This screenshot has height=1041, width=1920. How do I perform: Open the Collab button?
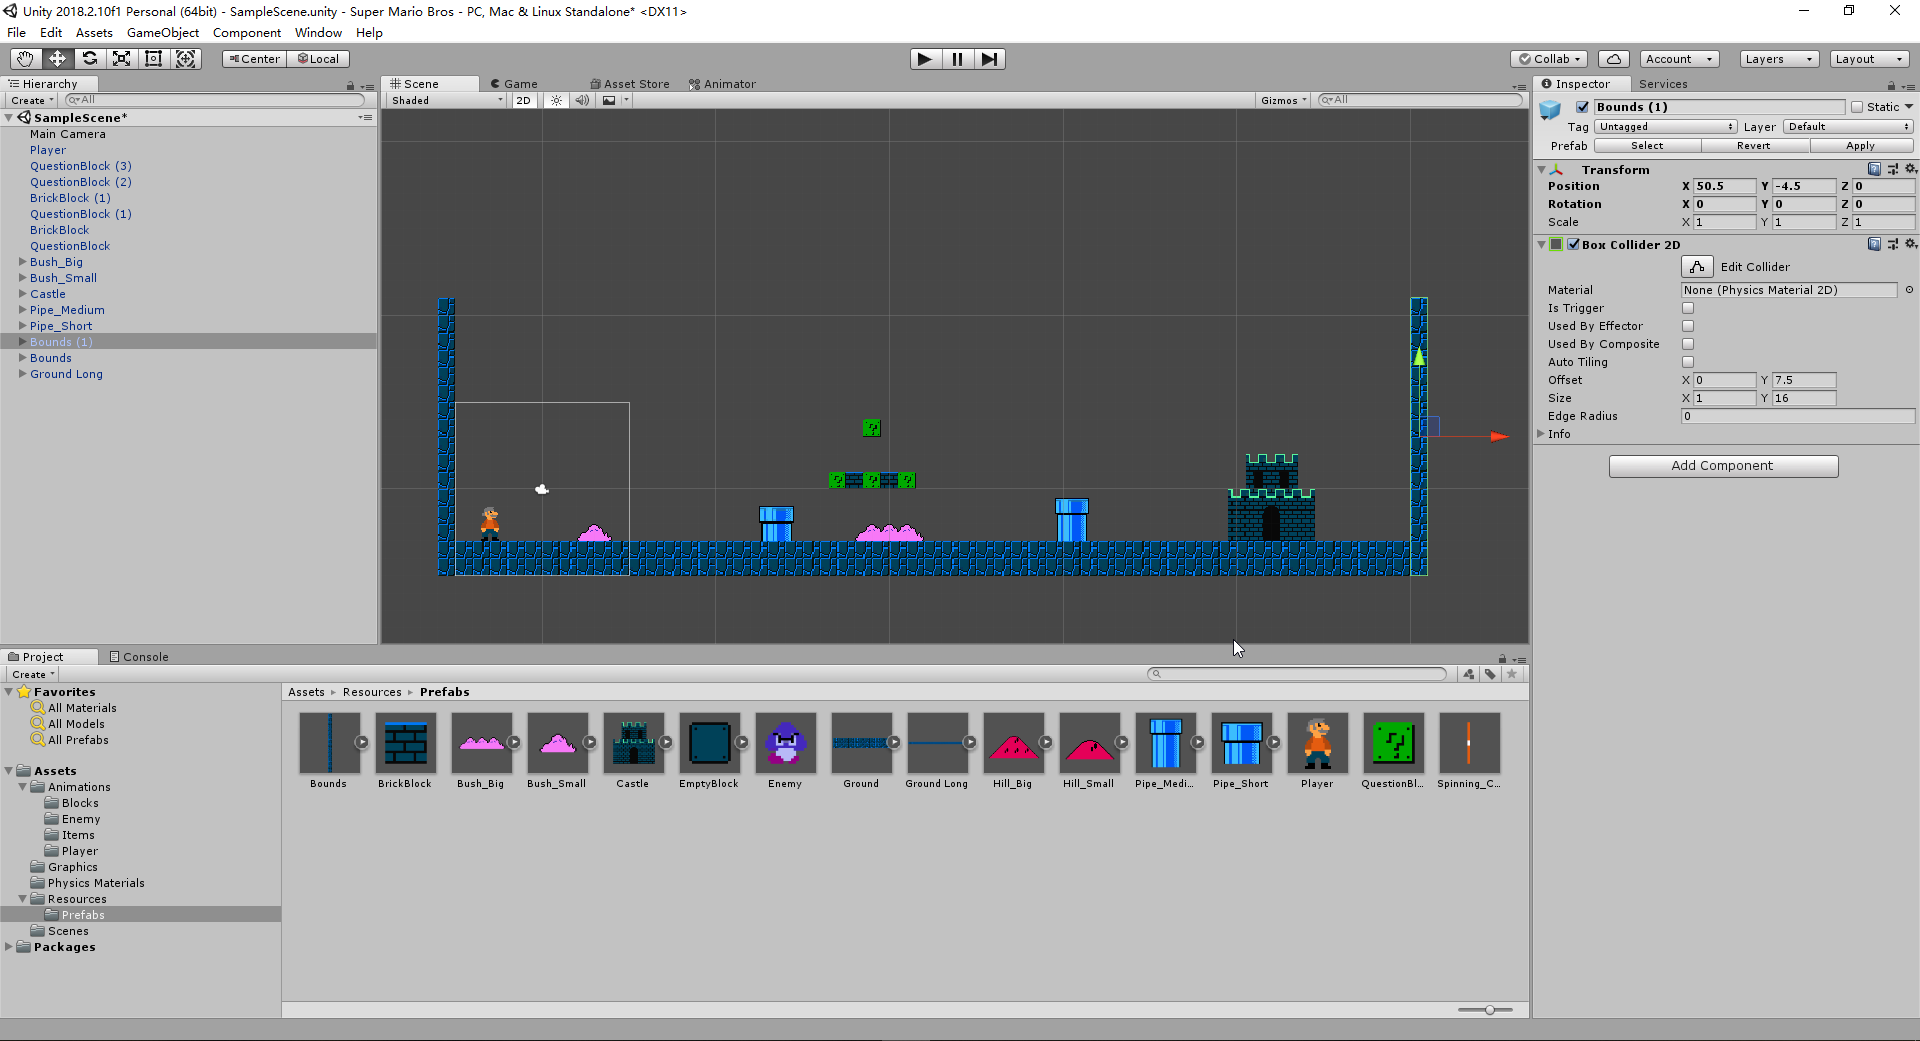(1549, 59)
